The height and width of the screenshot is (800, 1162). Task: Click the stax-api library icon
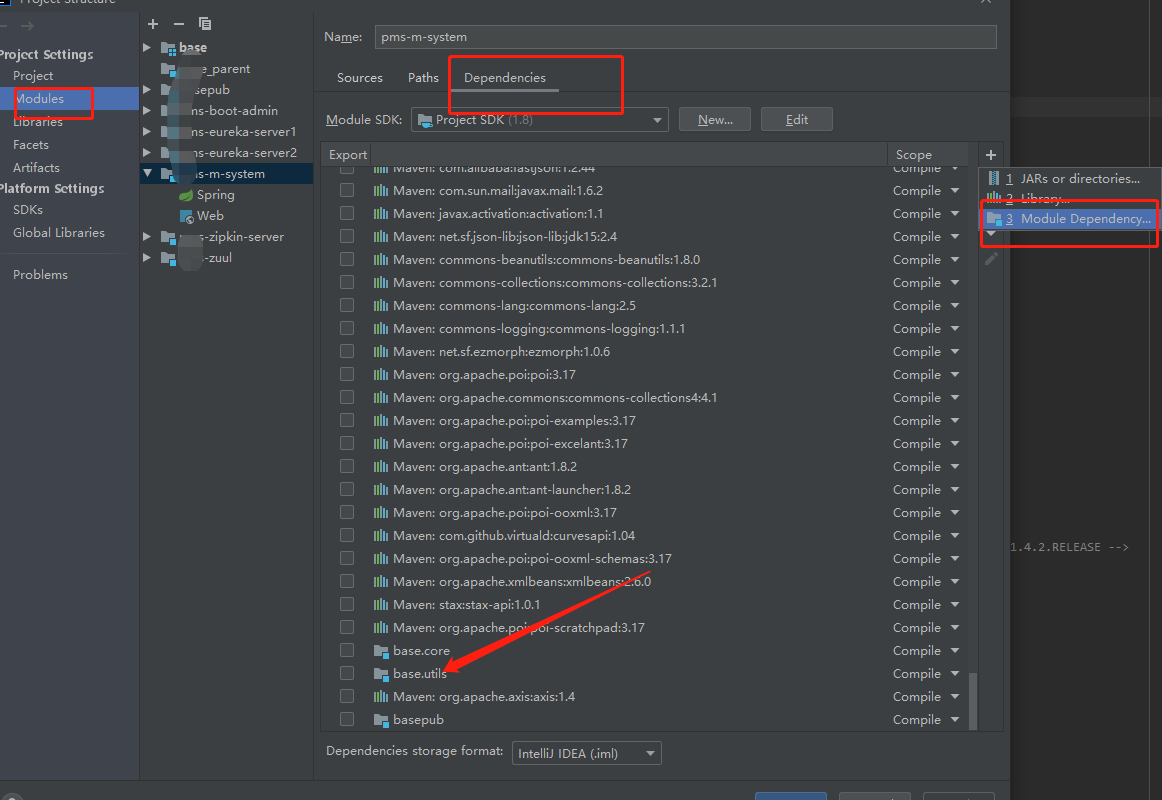tap(381, 605)
